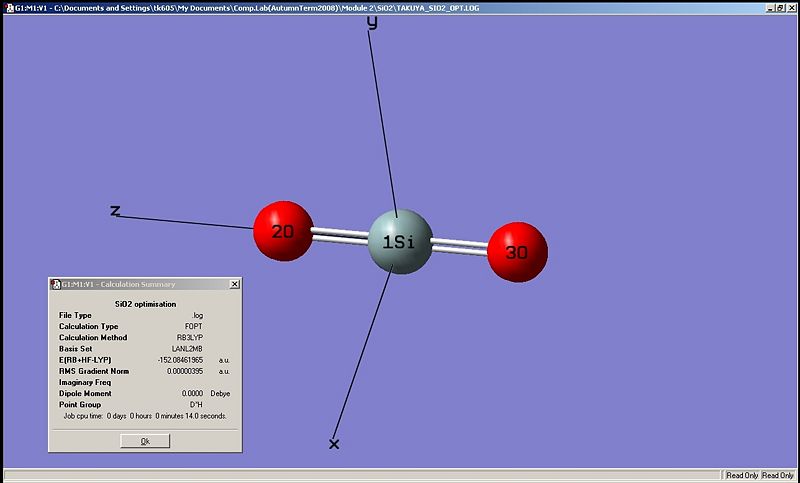Click the Point Group value D*H
The width and height of the screenshot is (800, 483).
196,404
